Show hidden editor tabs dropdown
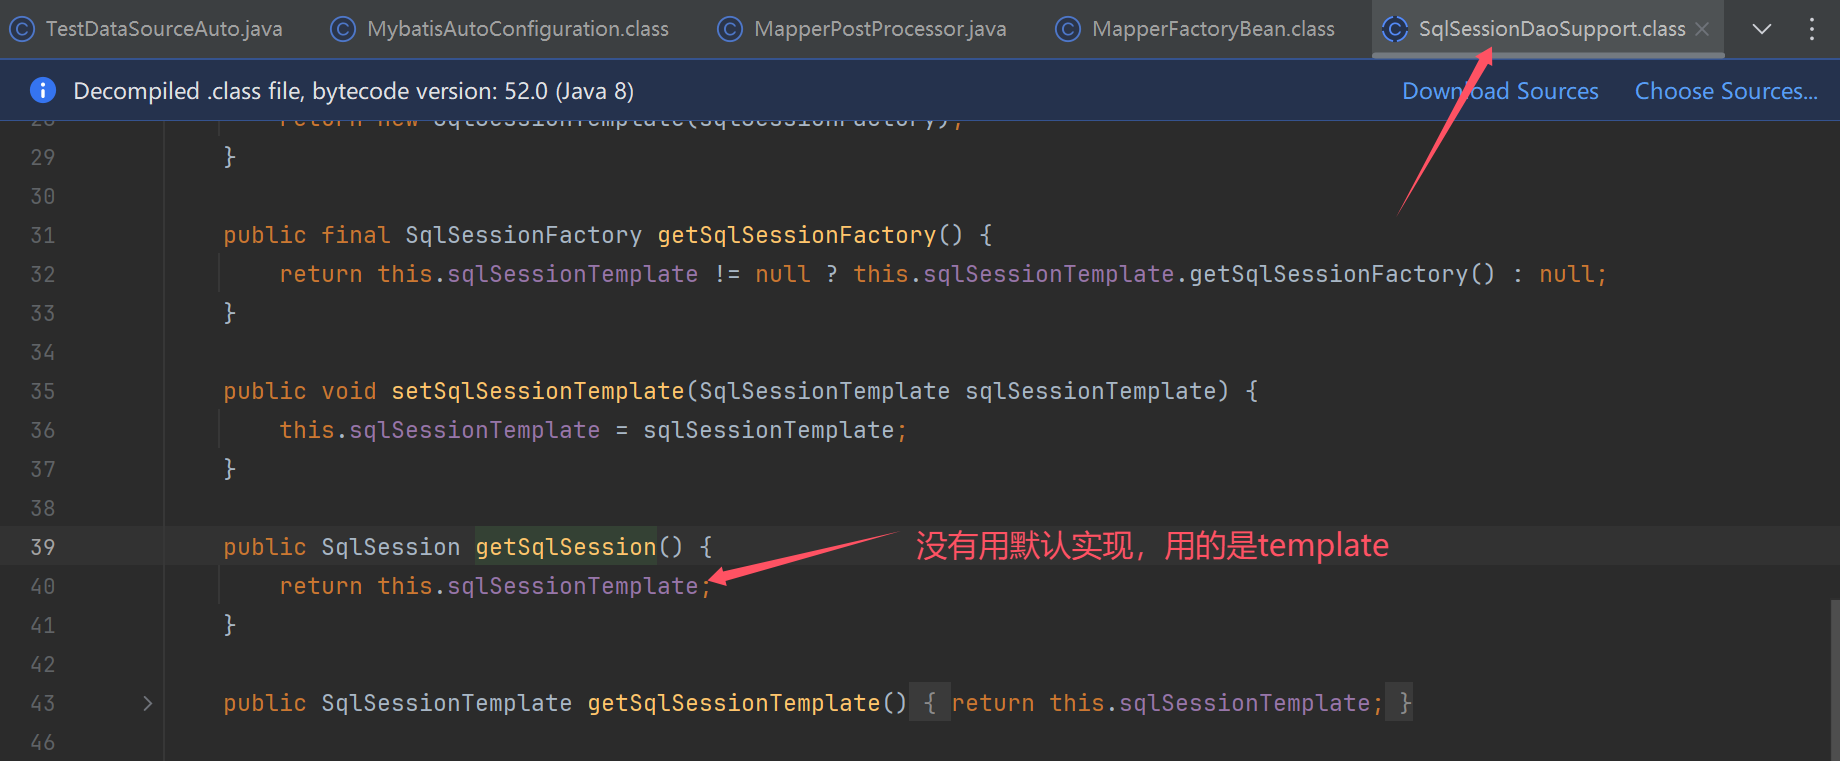1840x761 pixels. [x=1762, y=29]
